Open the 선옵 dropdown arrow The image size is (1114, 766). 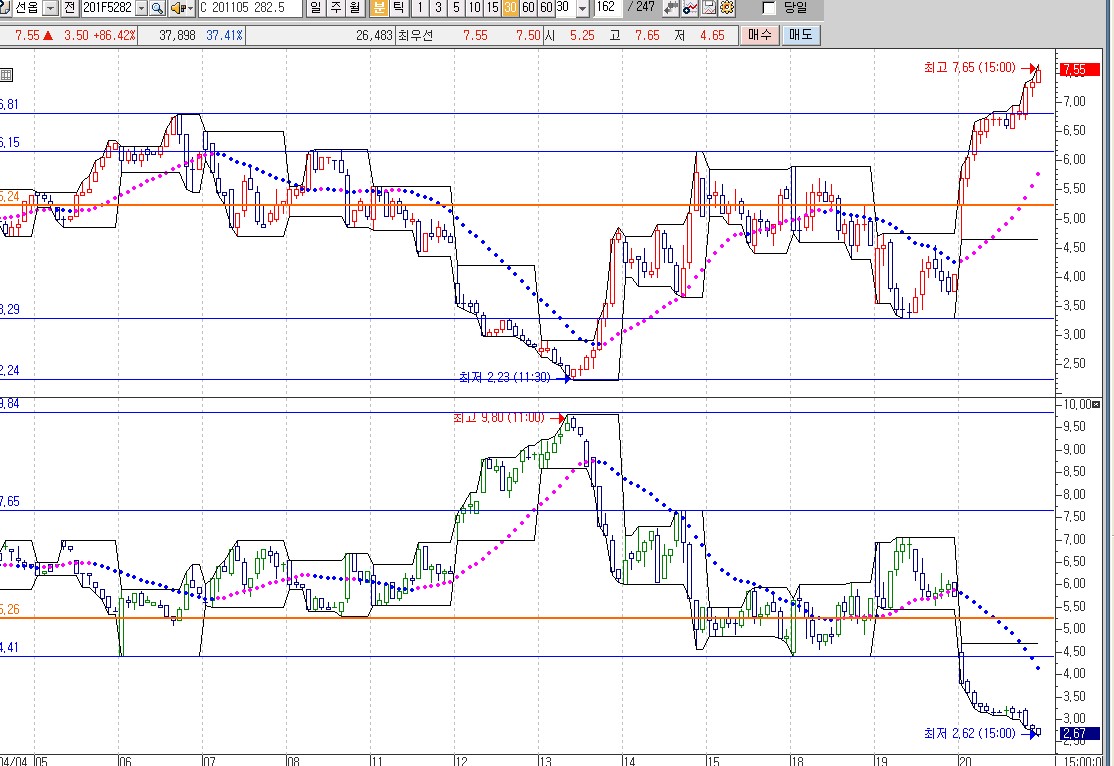(51, 8)
